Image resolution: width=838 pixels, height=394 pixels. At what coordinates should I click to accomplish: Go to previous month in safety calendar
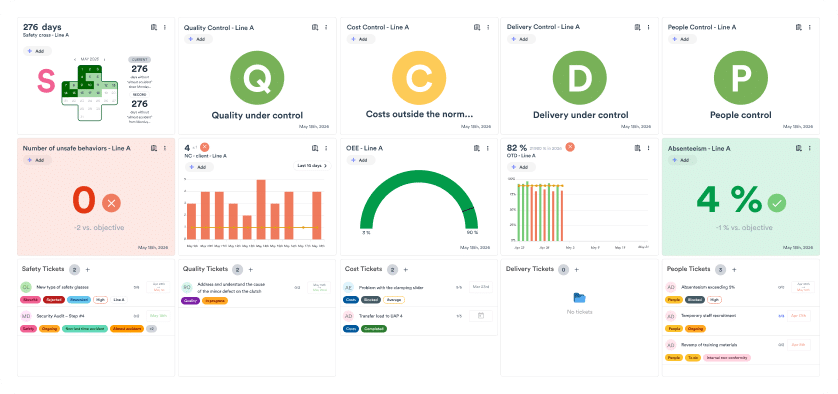(x=75, y=59)
